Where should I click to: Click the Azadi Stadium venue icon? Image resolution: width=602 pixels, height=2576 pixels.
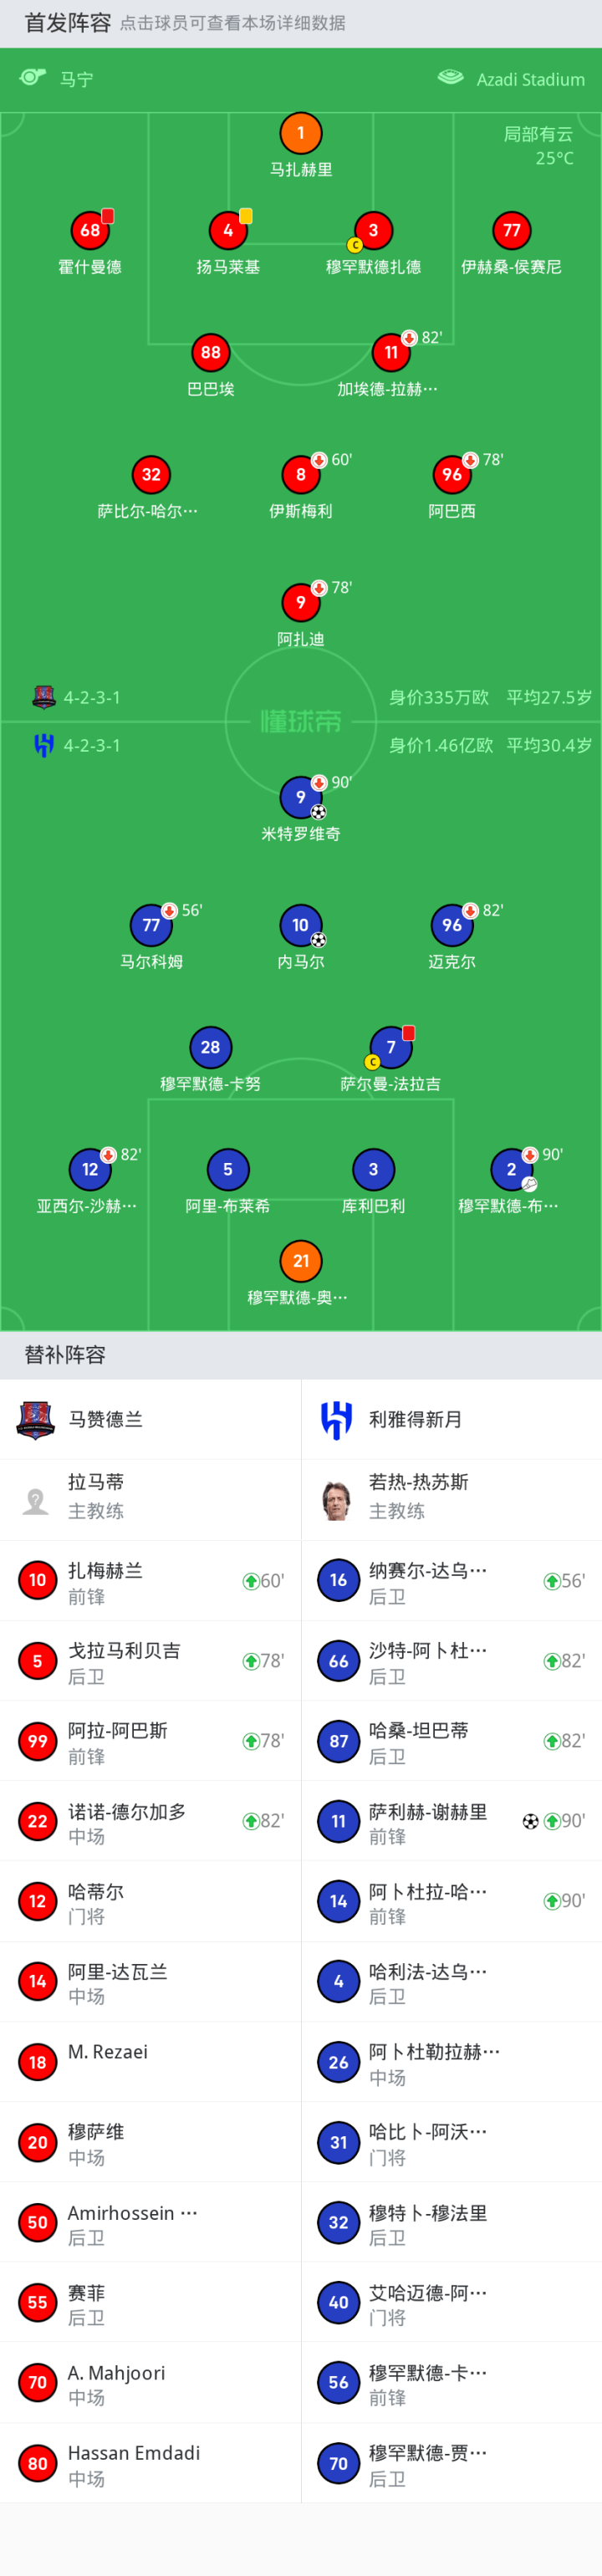pos(451,78)
